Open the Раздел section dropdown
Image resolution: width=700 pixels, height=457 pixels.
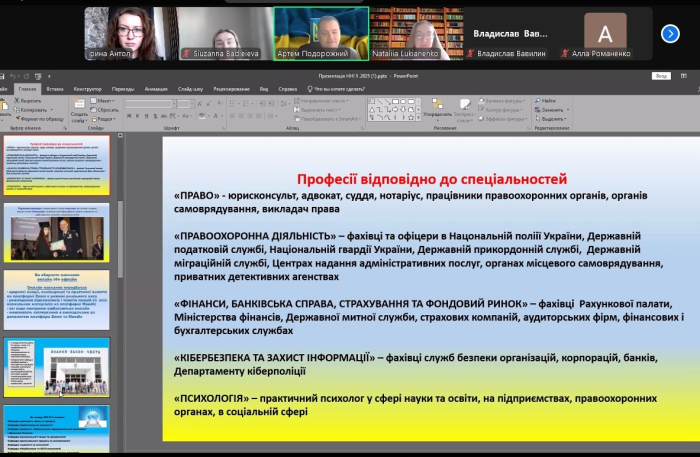coord(103,119)
